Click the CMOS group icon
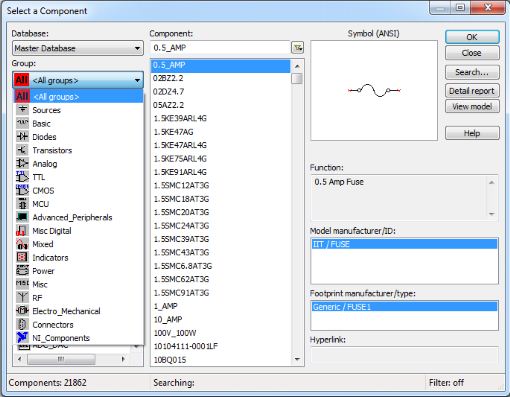Image resolution: width=510 pixels, height=397 pixels. (22, 190)
